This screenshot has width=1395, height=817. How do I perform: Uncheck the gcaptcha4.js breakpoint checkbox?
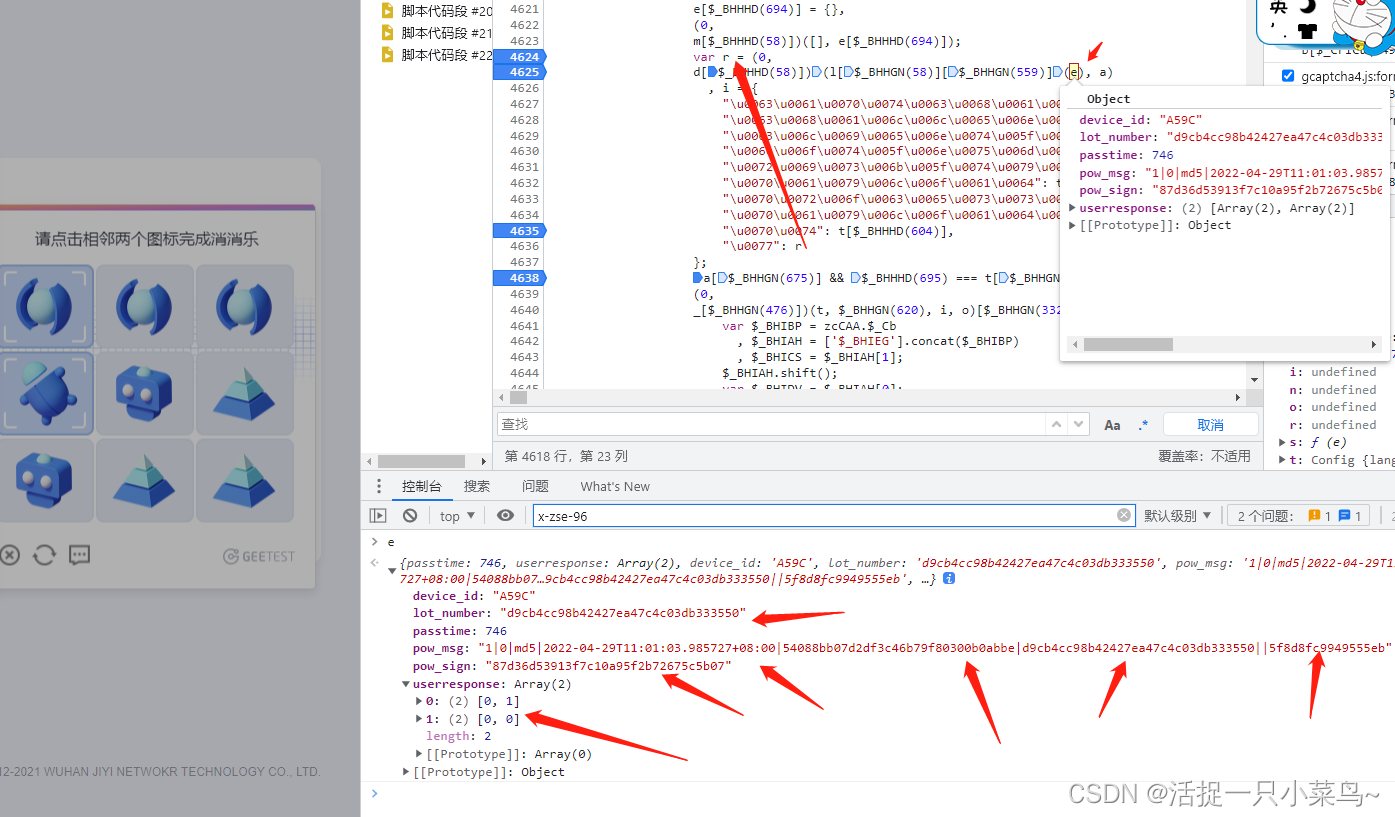coord(1288,76)
